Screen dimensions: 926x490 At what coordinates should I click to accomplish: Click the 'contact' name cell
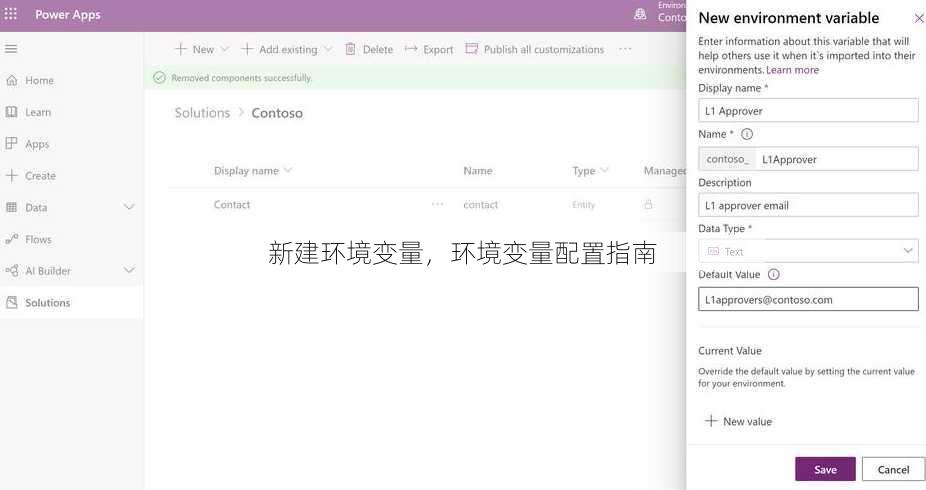[x=480, y=204]
